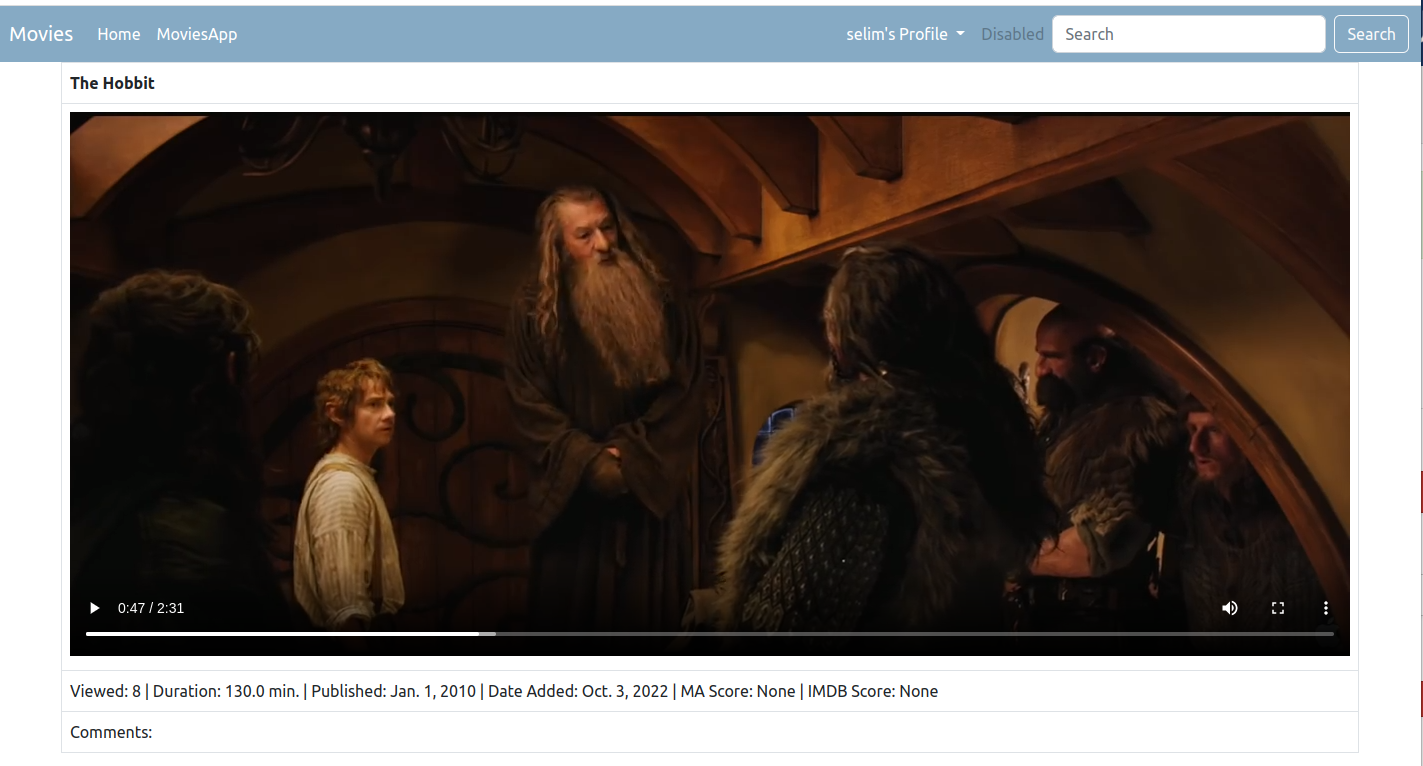Viewport: 1423px width, 766px height.
Task: Click the IMDB Score: None text
Action: pos(873,691)
